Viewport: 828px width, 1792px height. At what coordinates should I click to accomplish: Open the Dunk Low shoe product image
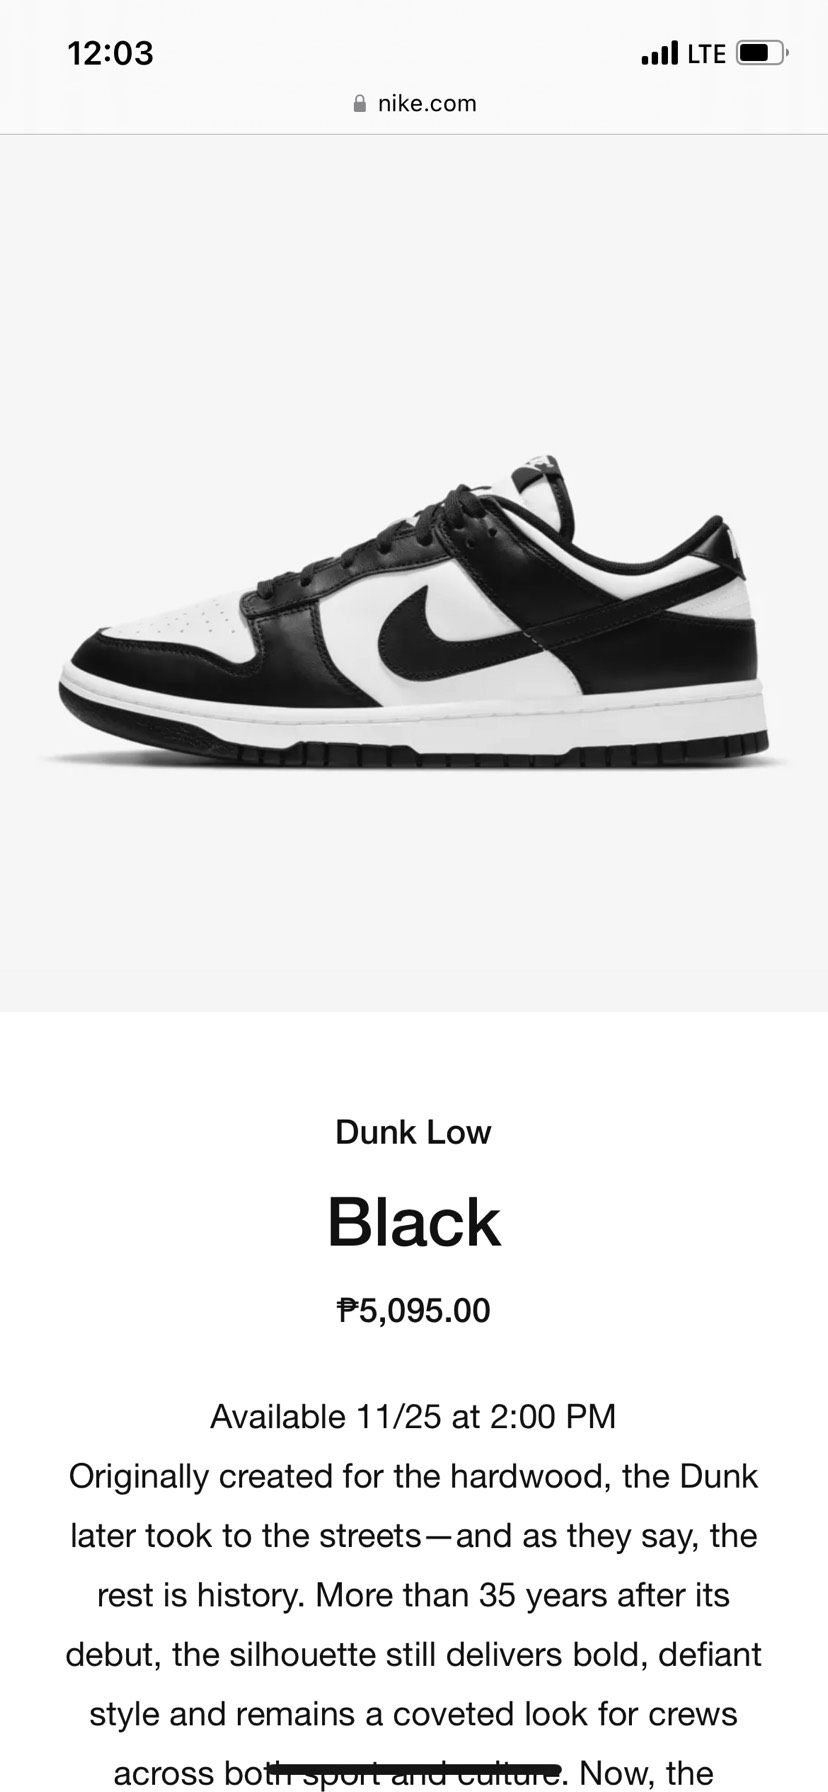(414, 573)
